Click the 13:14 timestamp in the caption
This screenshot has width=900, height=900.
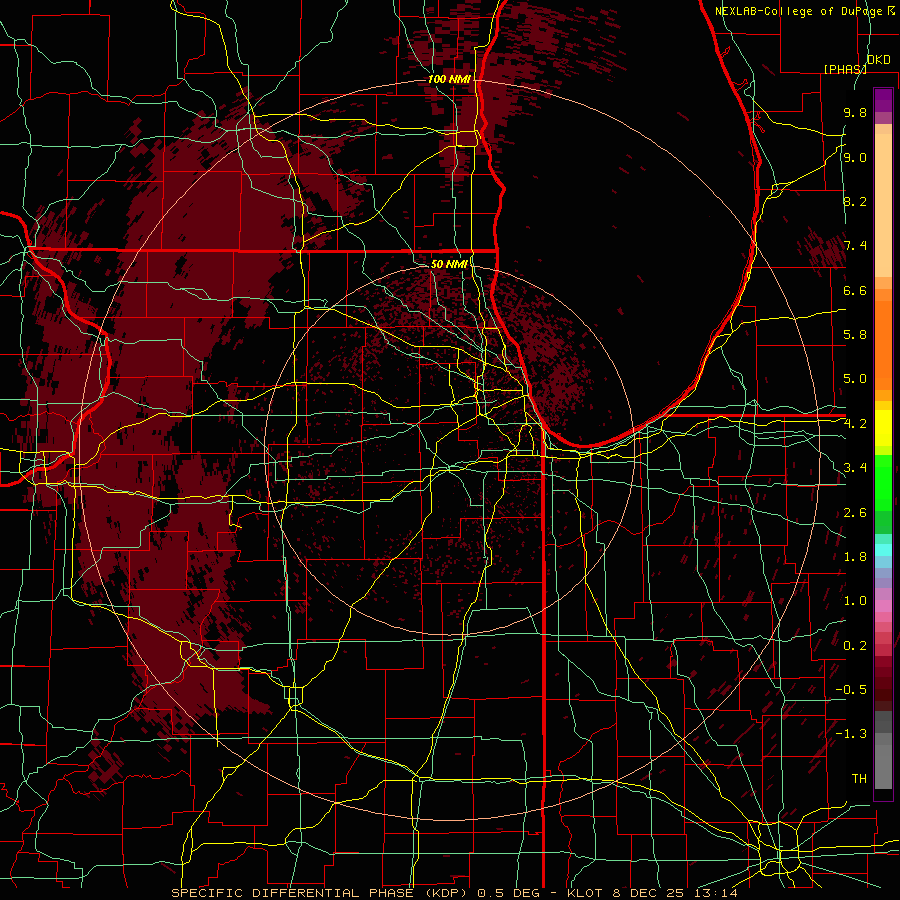[715, 893]
